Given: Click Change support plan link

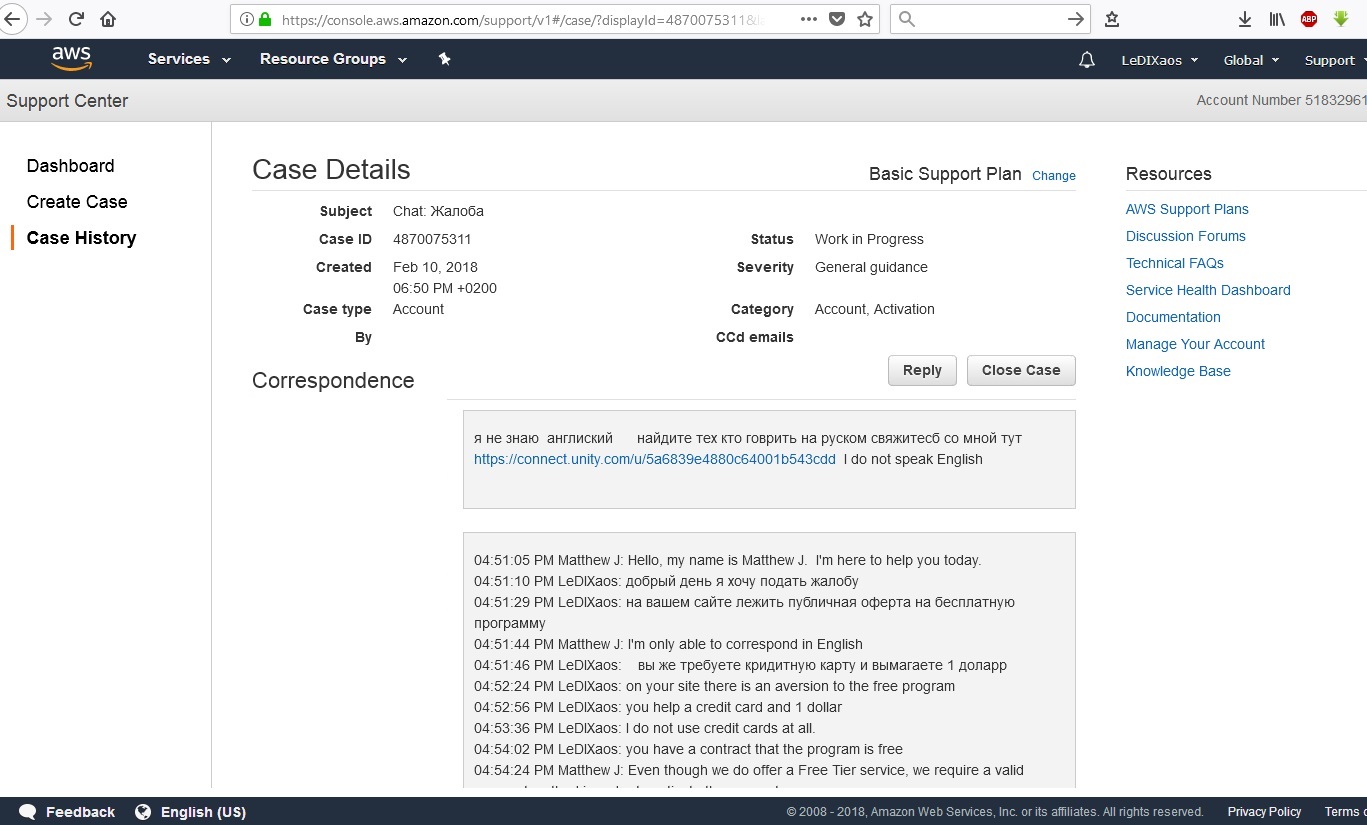Looking at the screenshot, I should coord(1054,176).
